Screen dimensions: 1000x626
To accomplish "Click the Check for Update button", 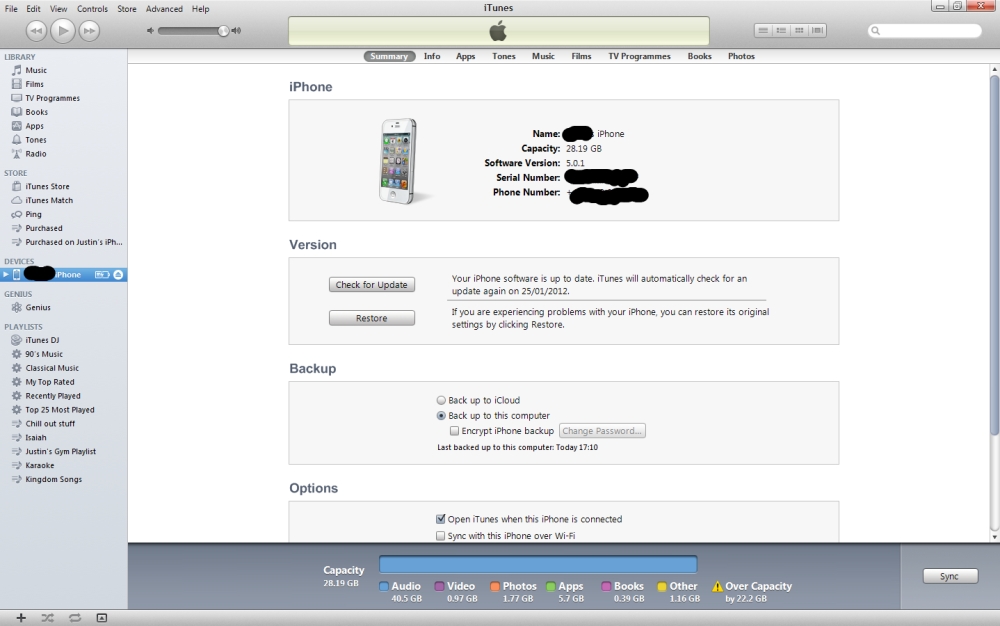I will (372, 285).
